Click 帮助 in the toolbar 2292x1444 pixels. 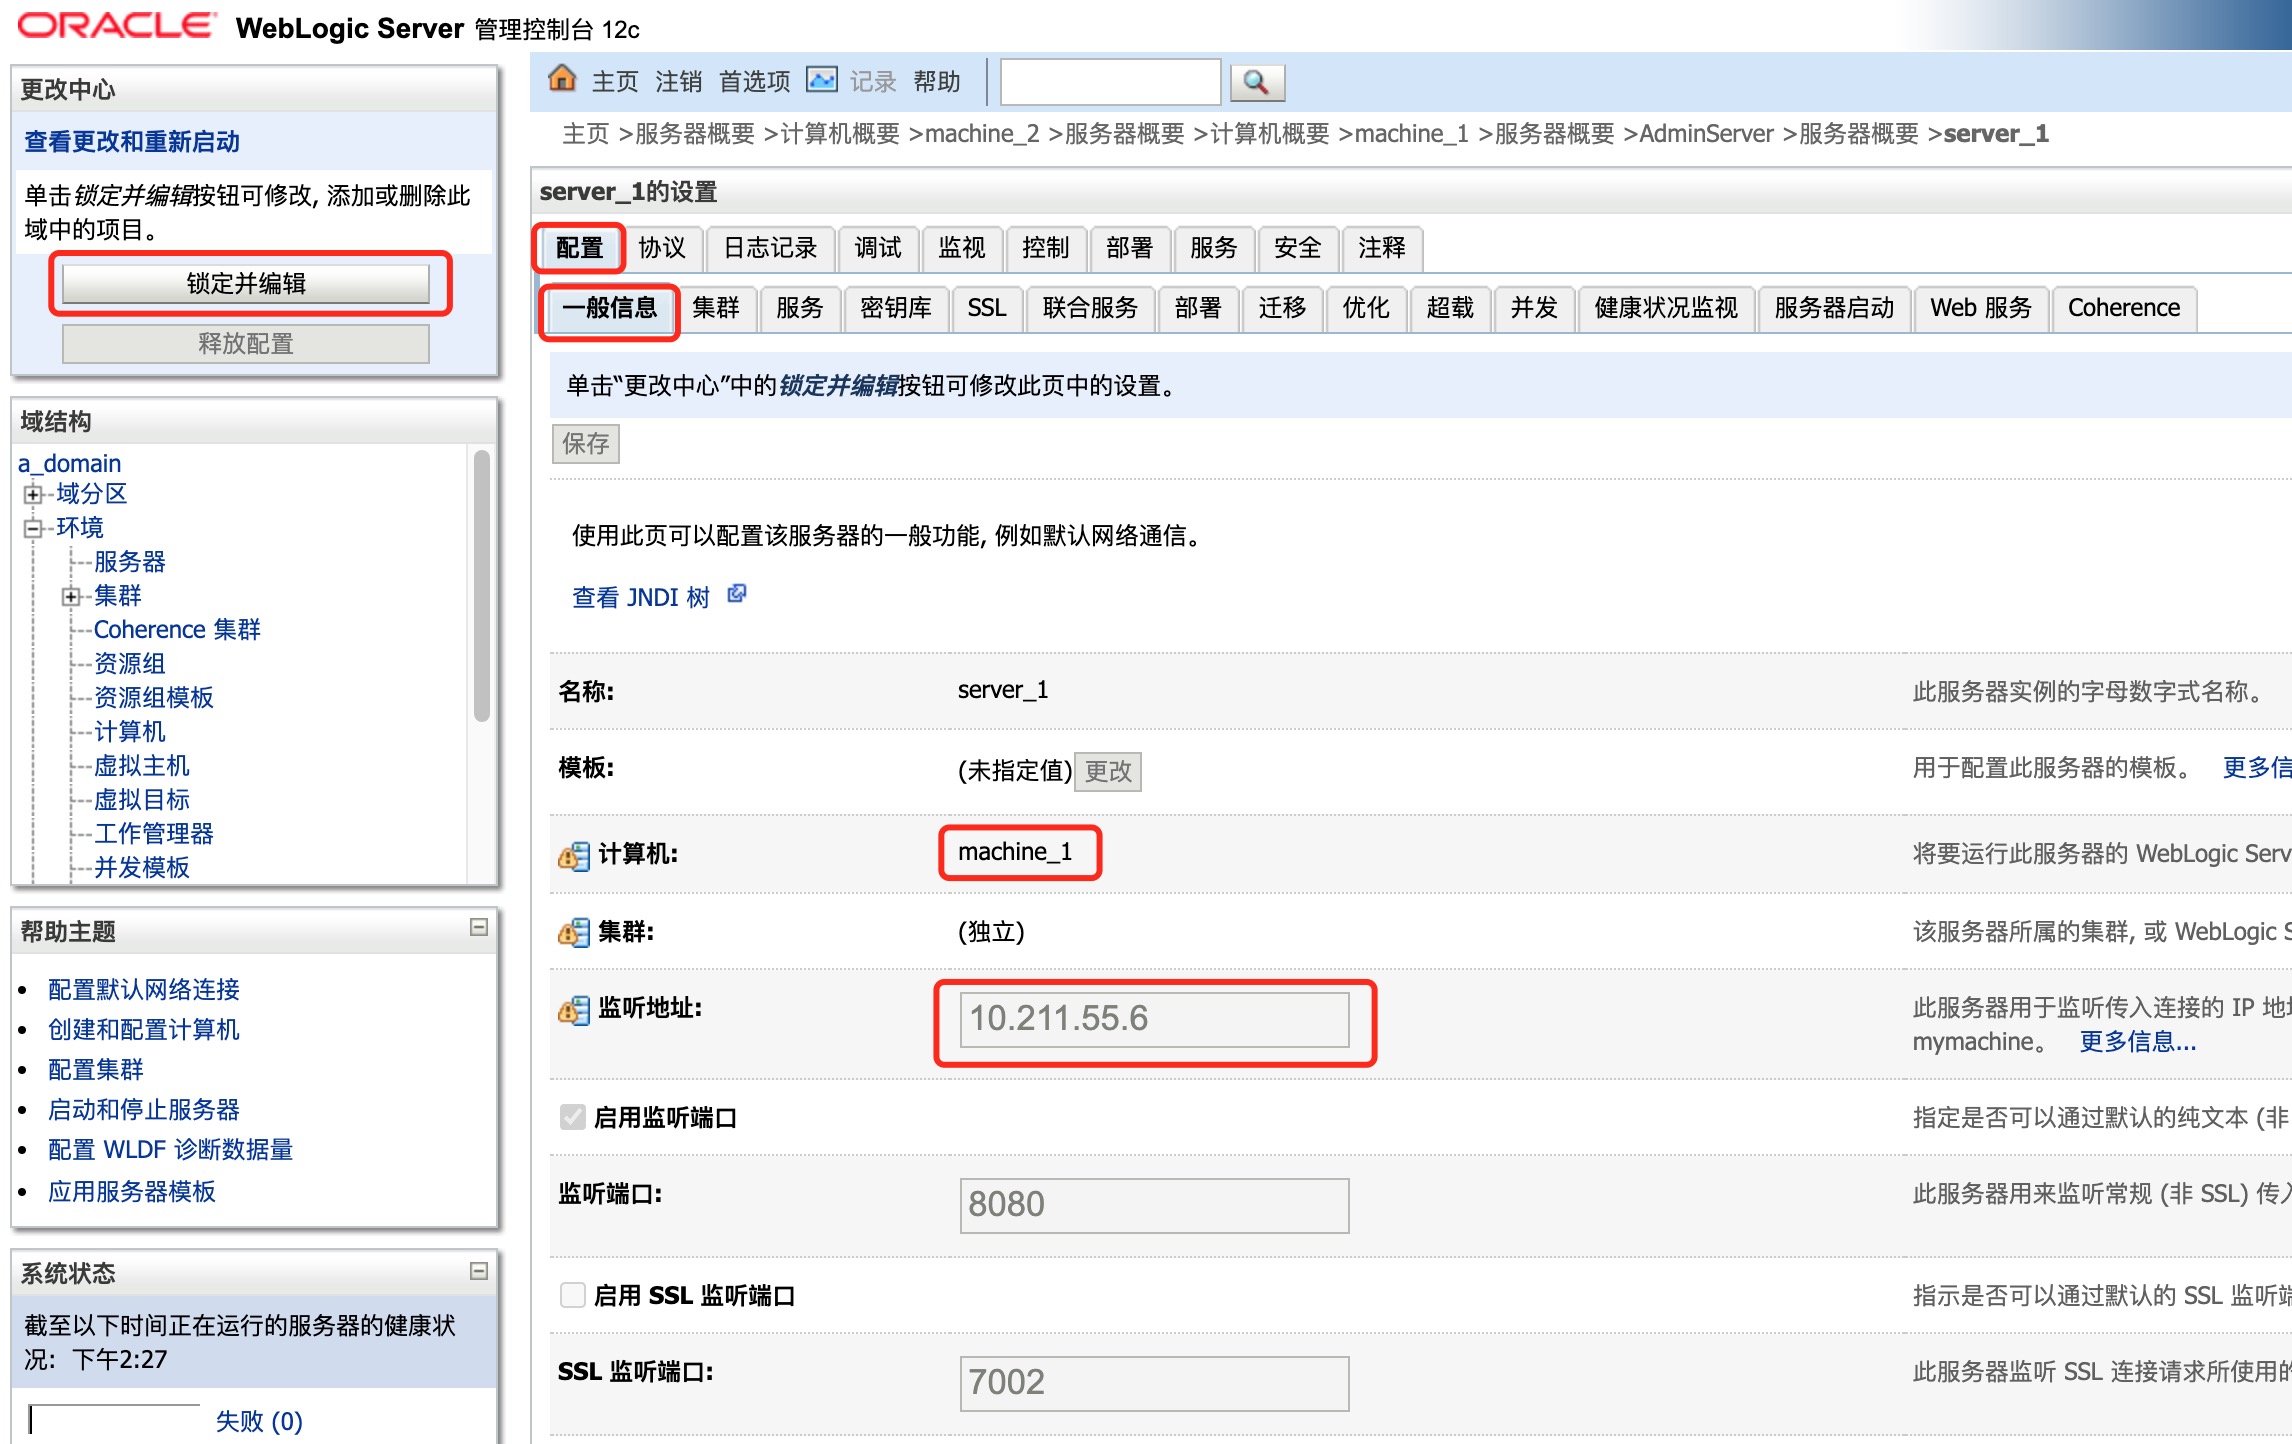coord(937,82)
